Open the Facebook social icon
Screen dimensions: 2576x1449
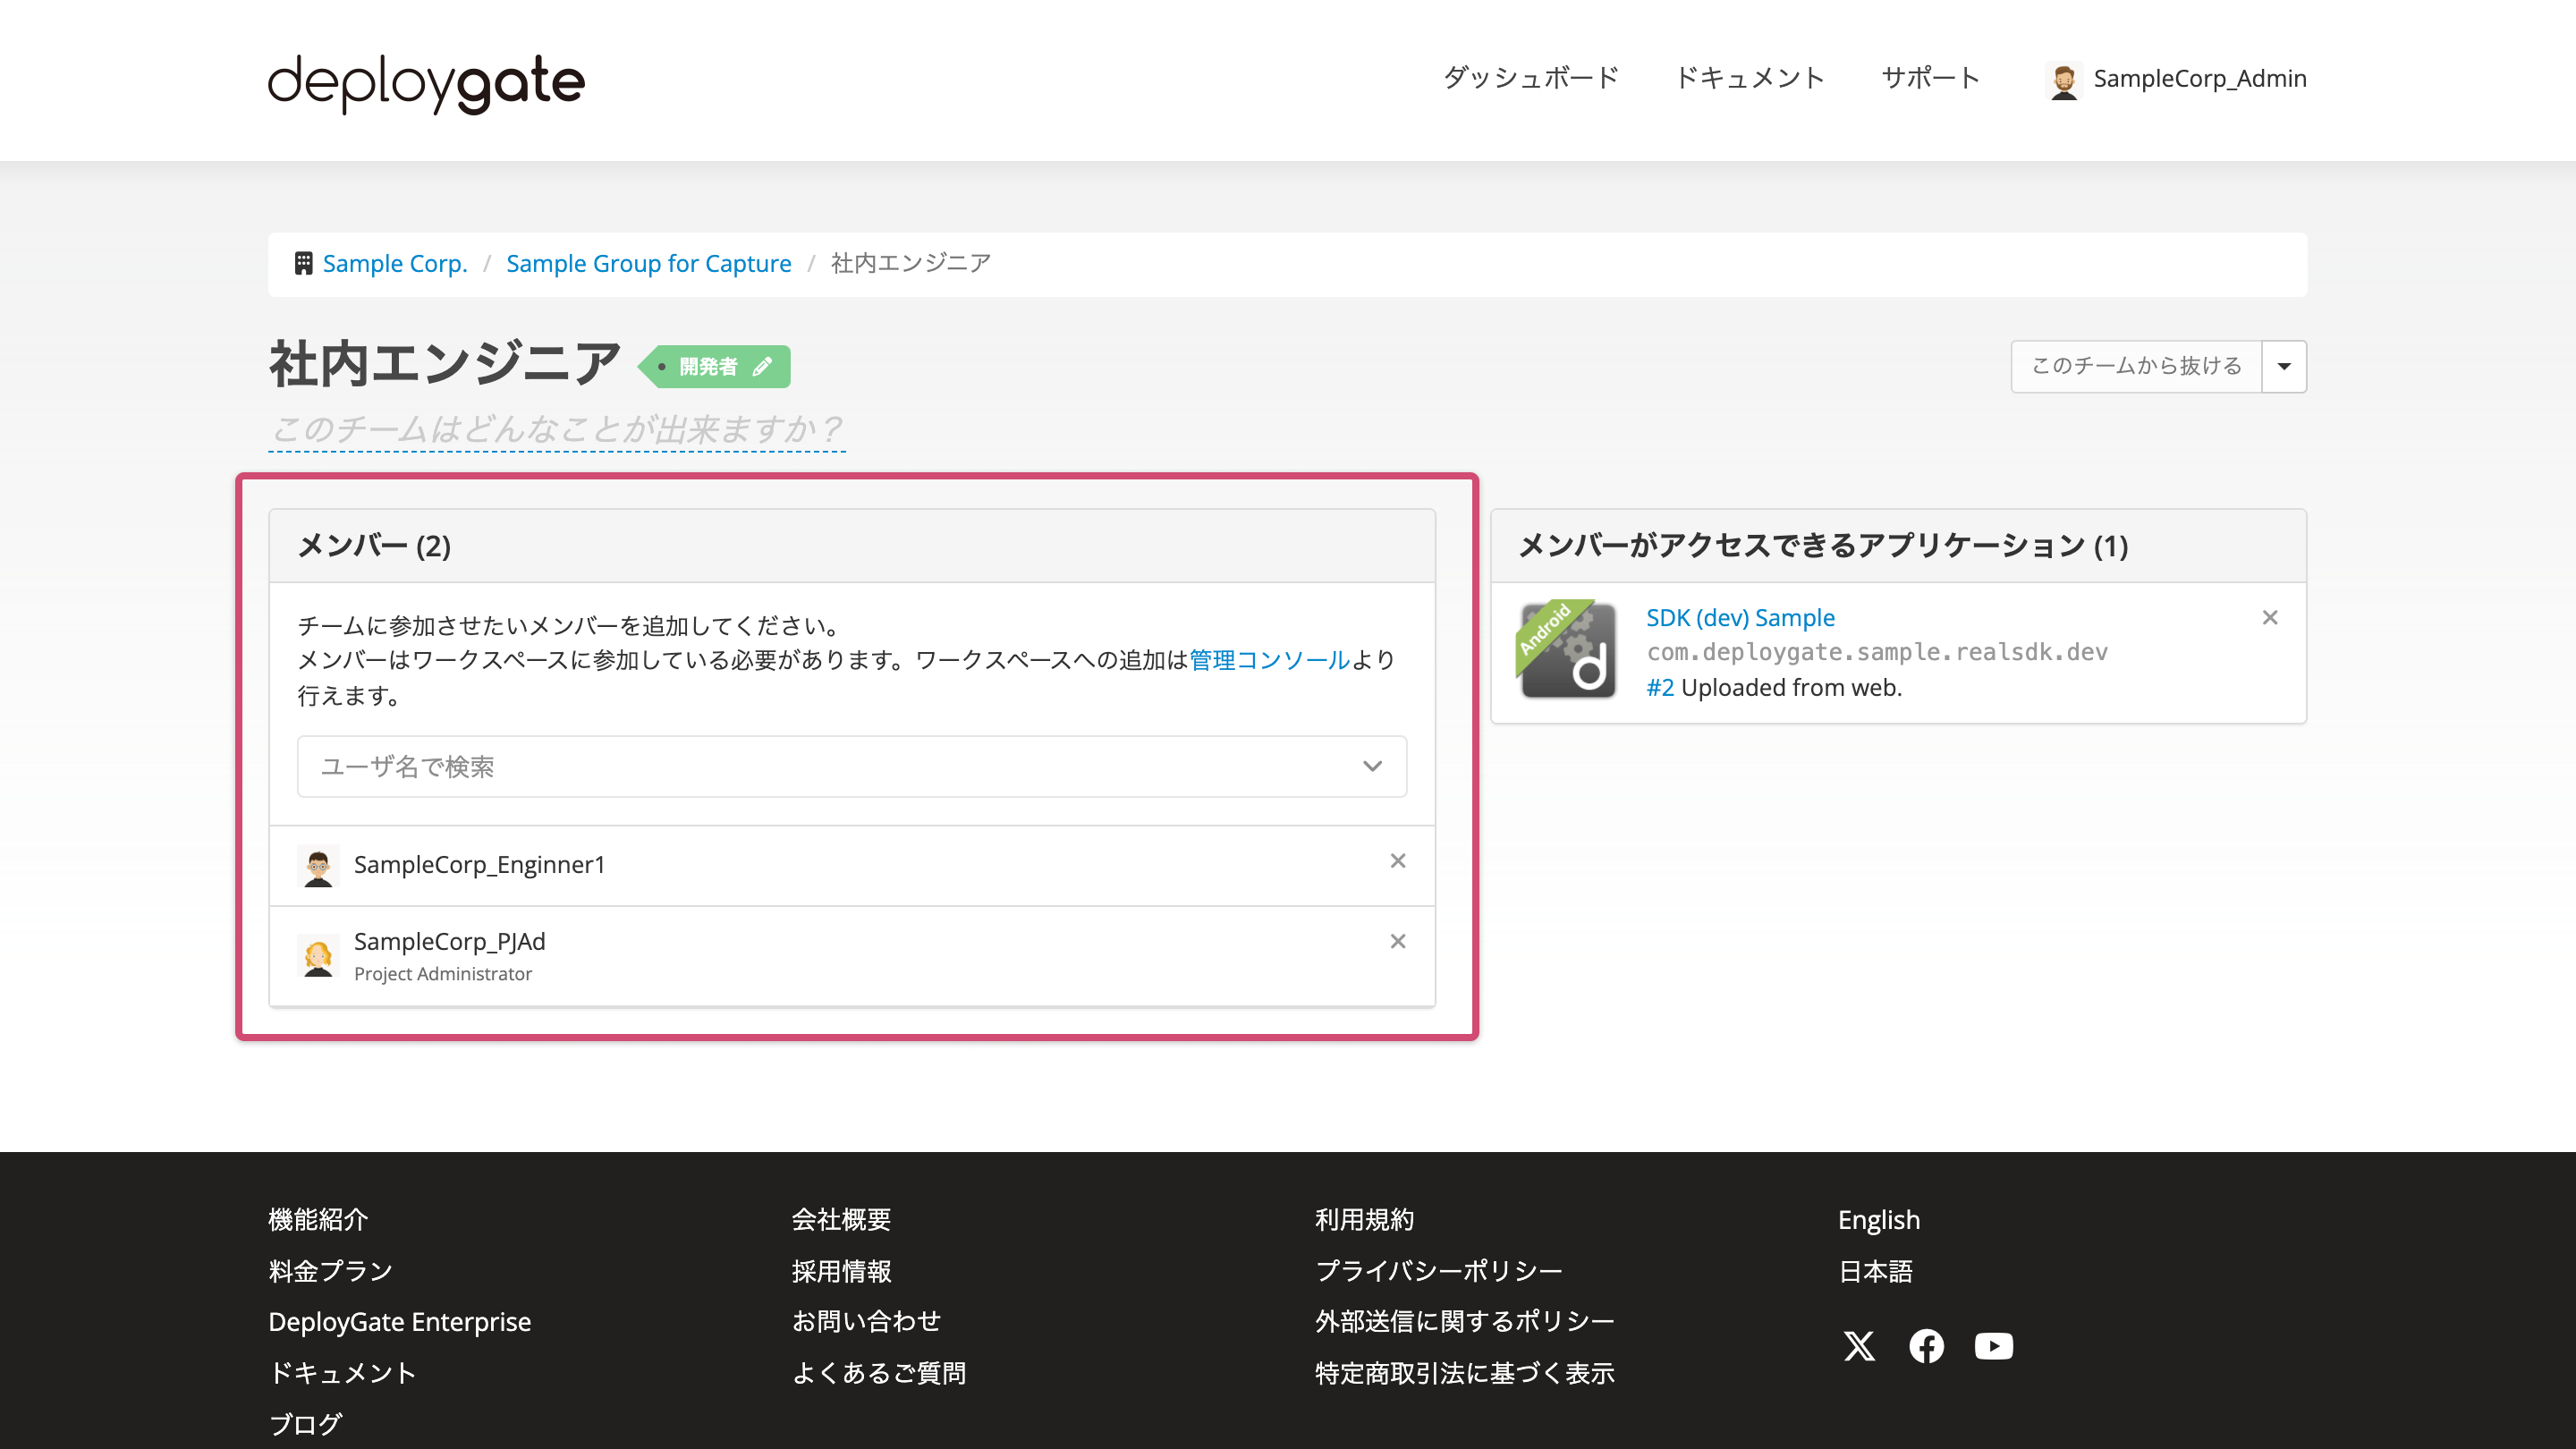coord(1926,1346)
